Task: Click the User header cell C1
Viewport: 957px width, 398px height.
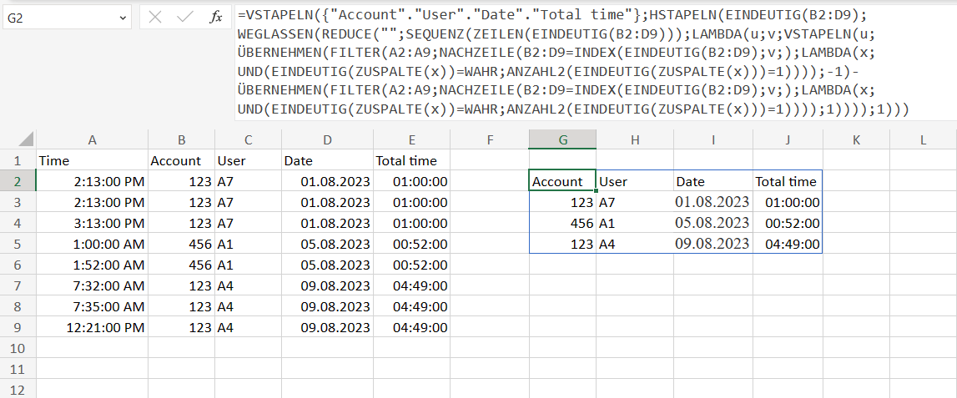Action: (x=248, y=161)
